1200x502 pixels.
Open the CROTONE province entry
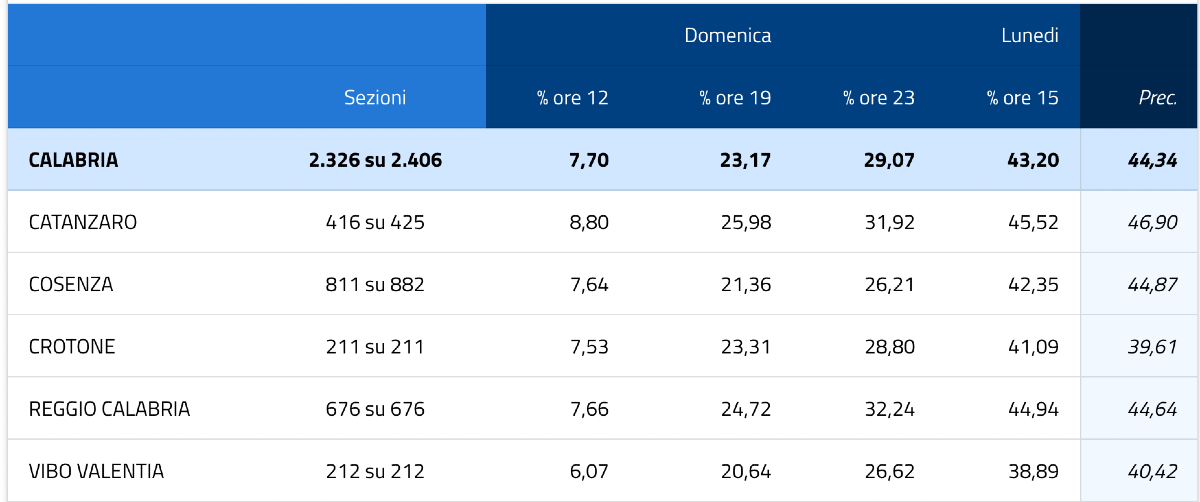click(72, 347)
